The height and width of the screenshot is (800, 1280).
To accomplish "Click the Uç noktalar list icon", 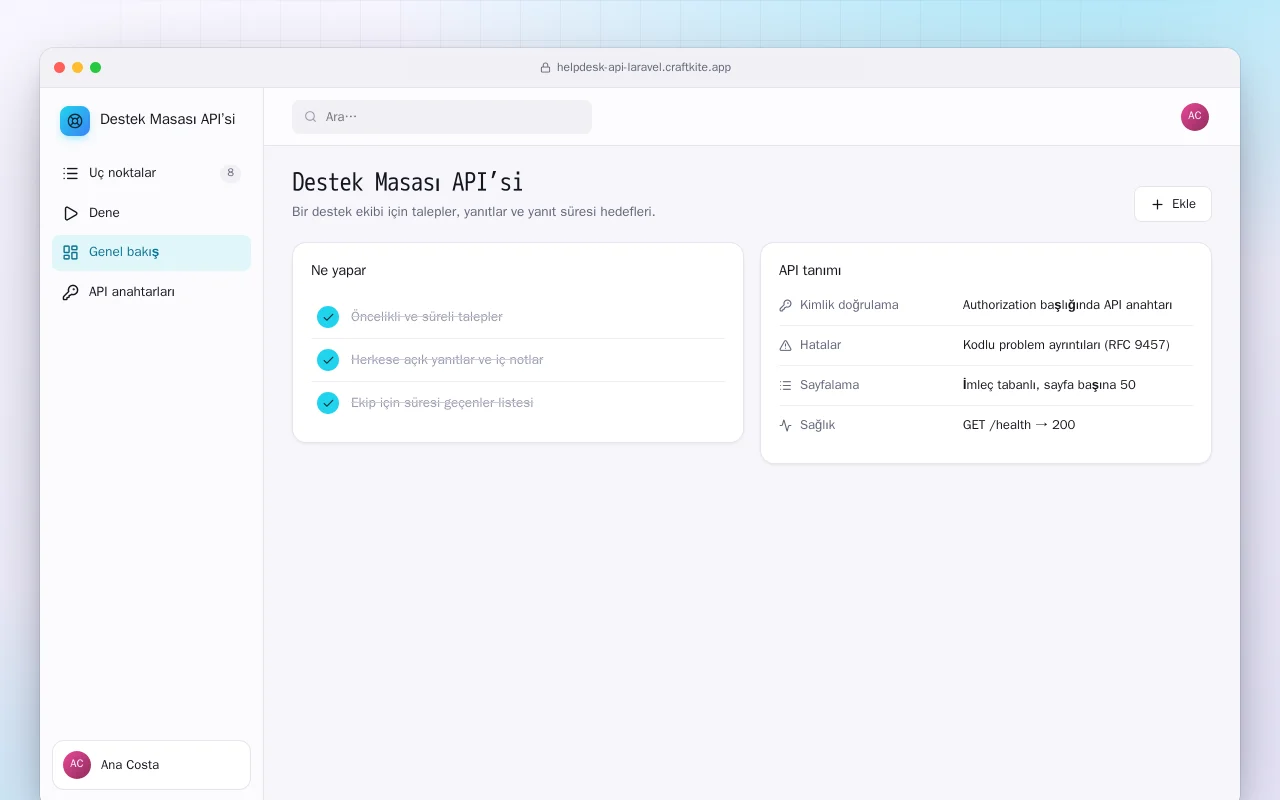I will tap(70, 173).
